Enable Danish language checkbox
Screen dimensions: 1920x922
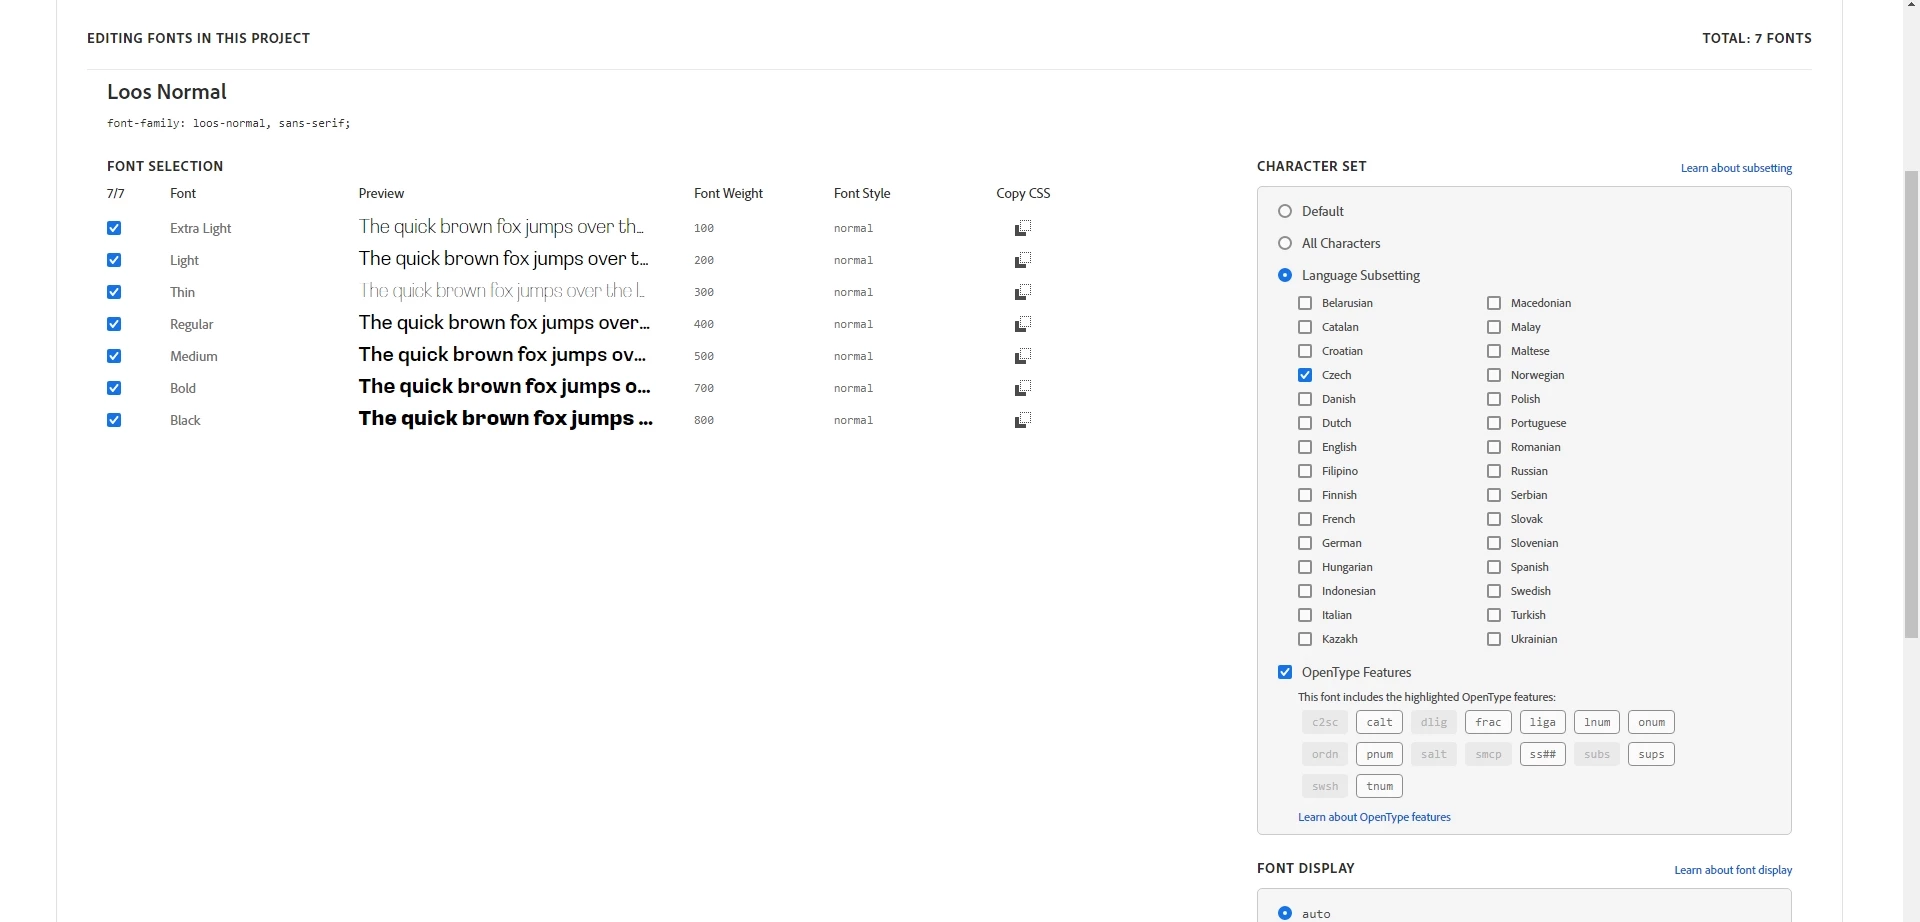coord(1305,399)
